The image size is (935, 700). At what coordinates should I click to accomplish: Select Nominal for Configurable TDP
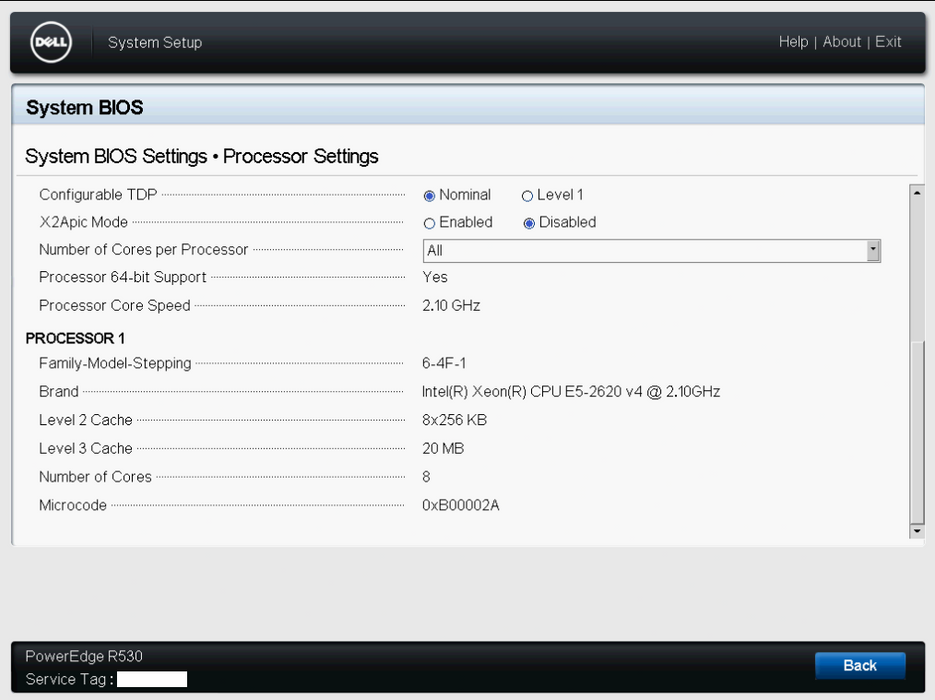pyautogui.click(x=429, y=196)
